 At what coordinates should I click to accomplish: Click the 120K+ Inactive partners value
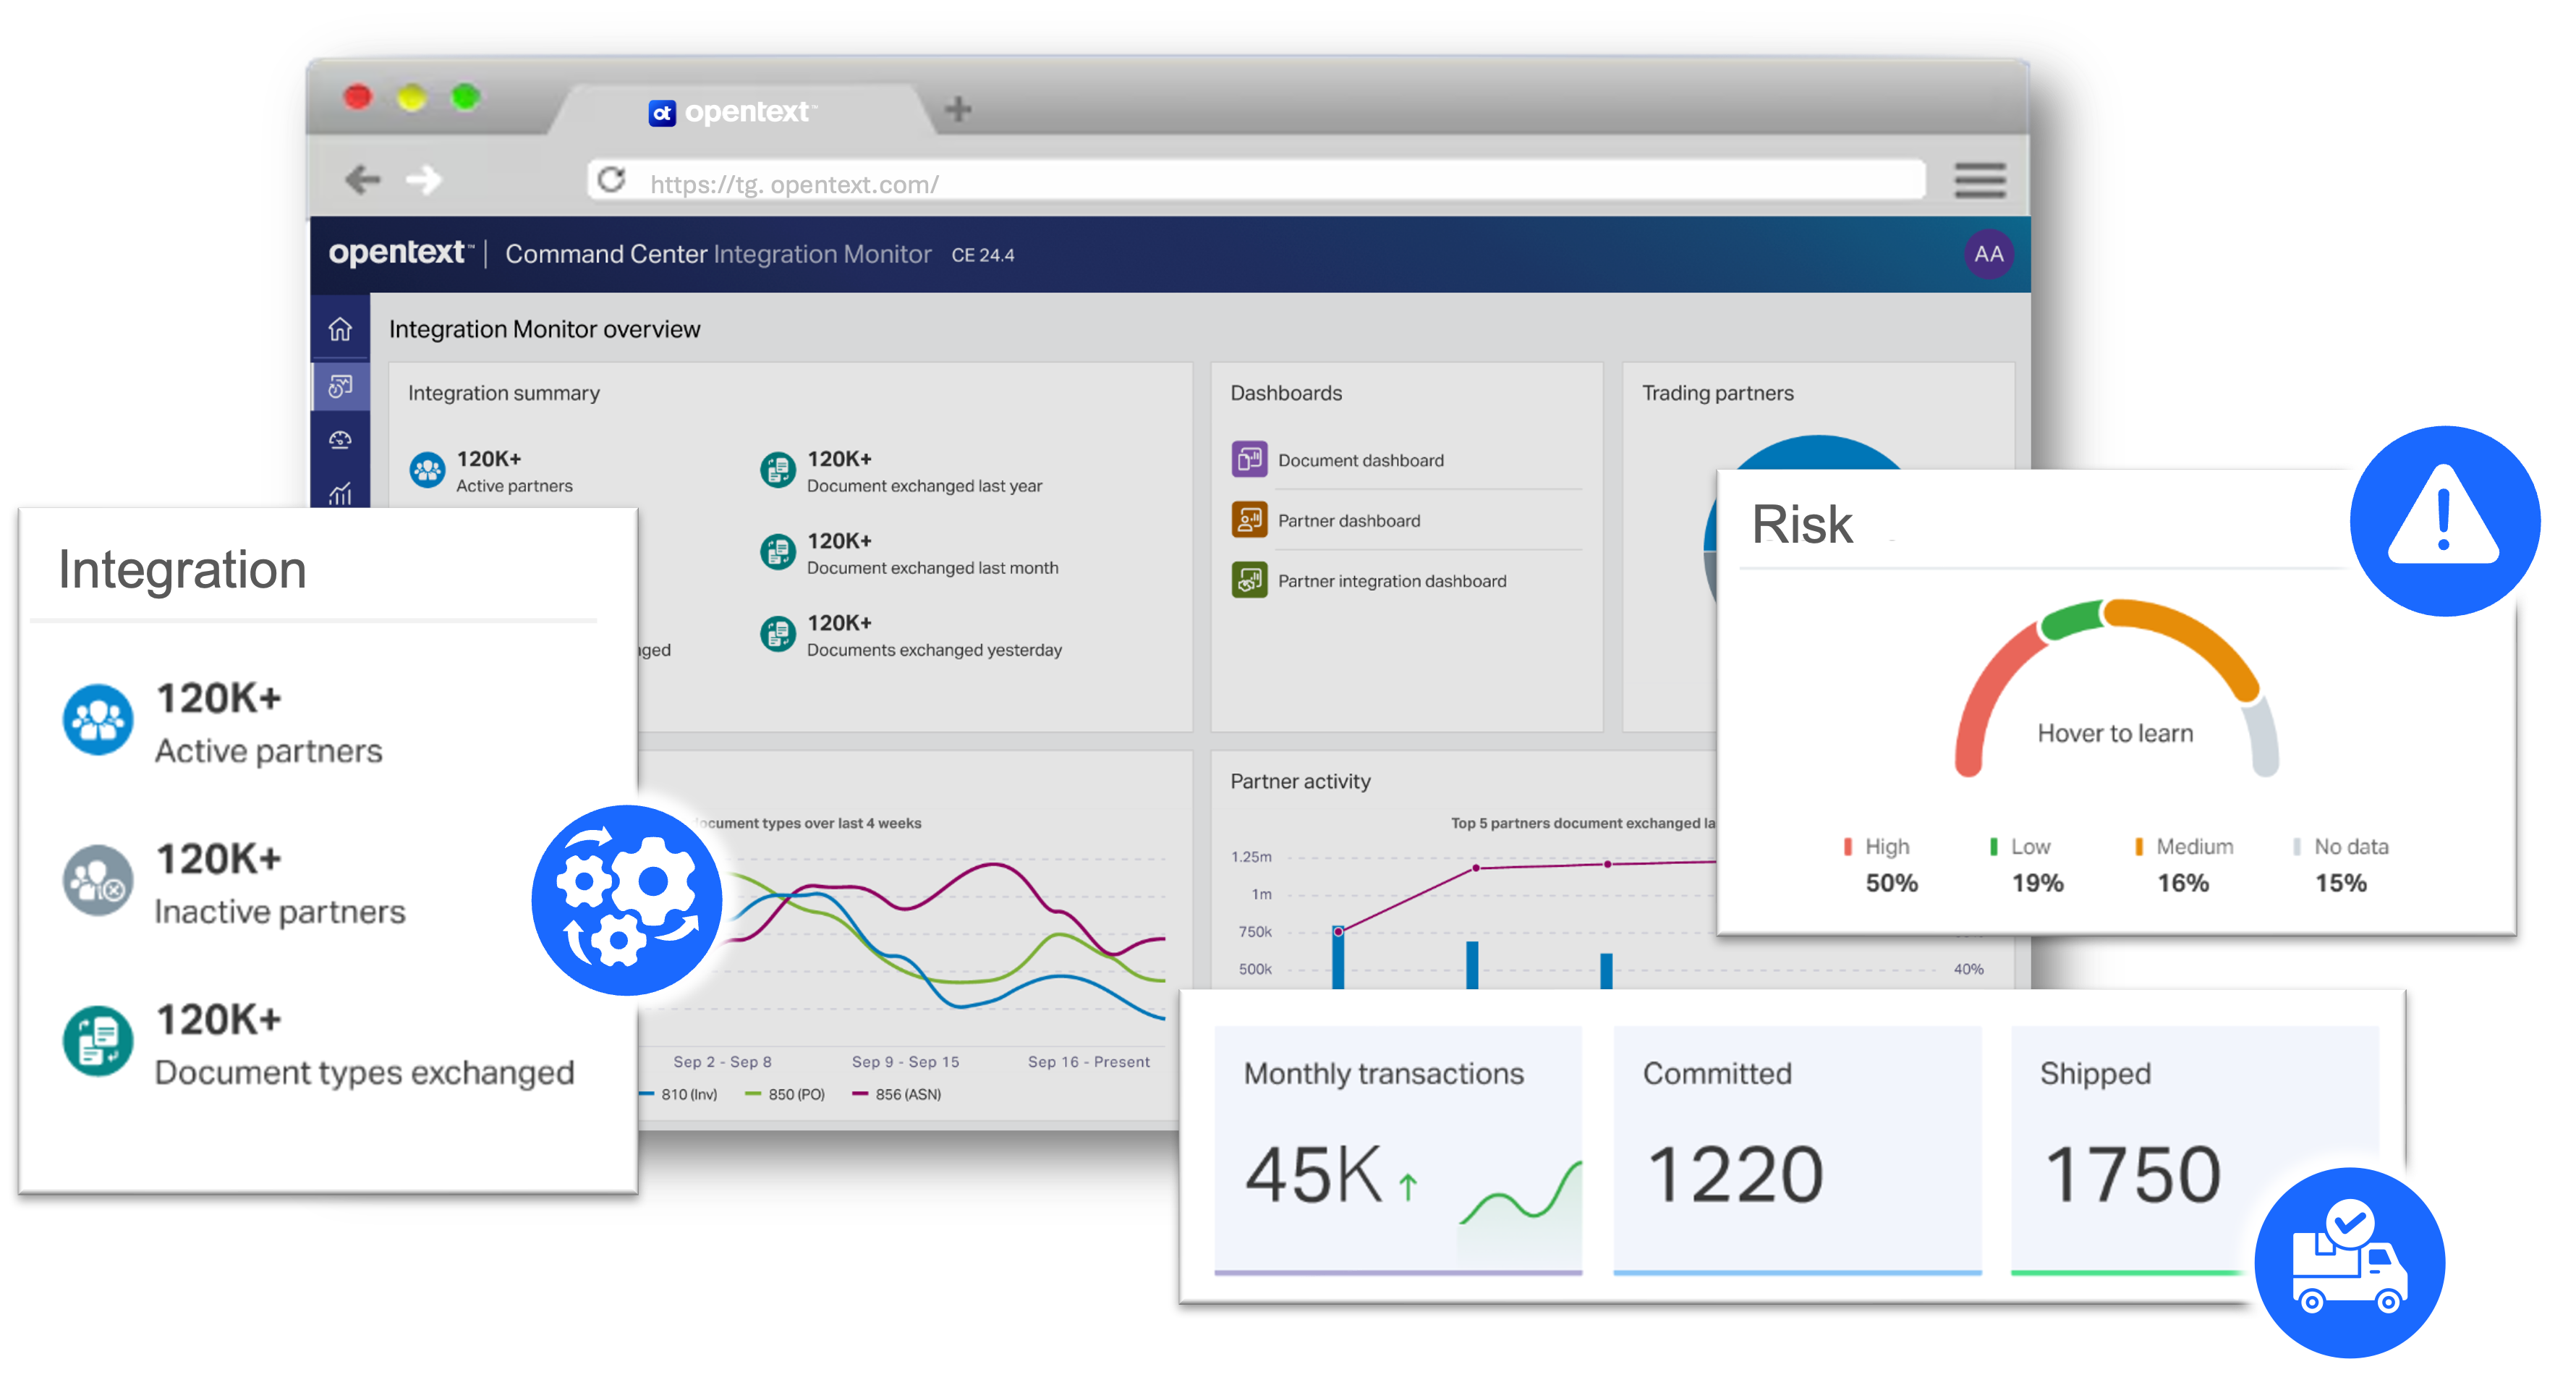point(219,859)
